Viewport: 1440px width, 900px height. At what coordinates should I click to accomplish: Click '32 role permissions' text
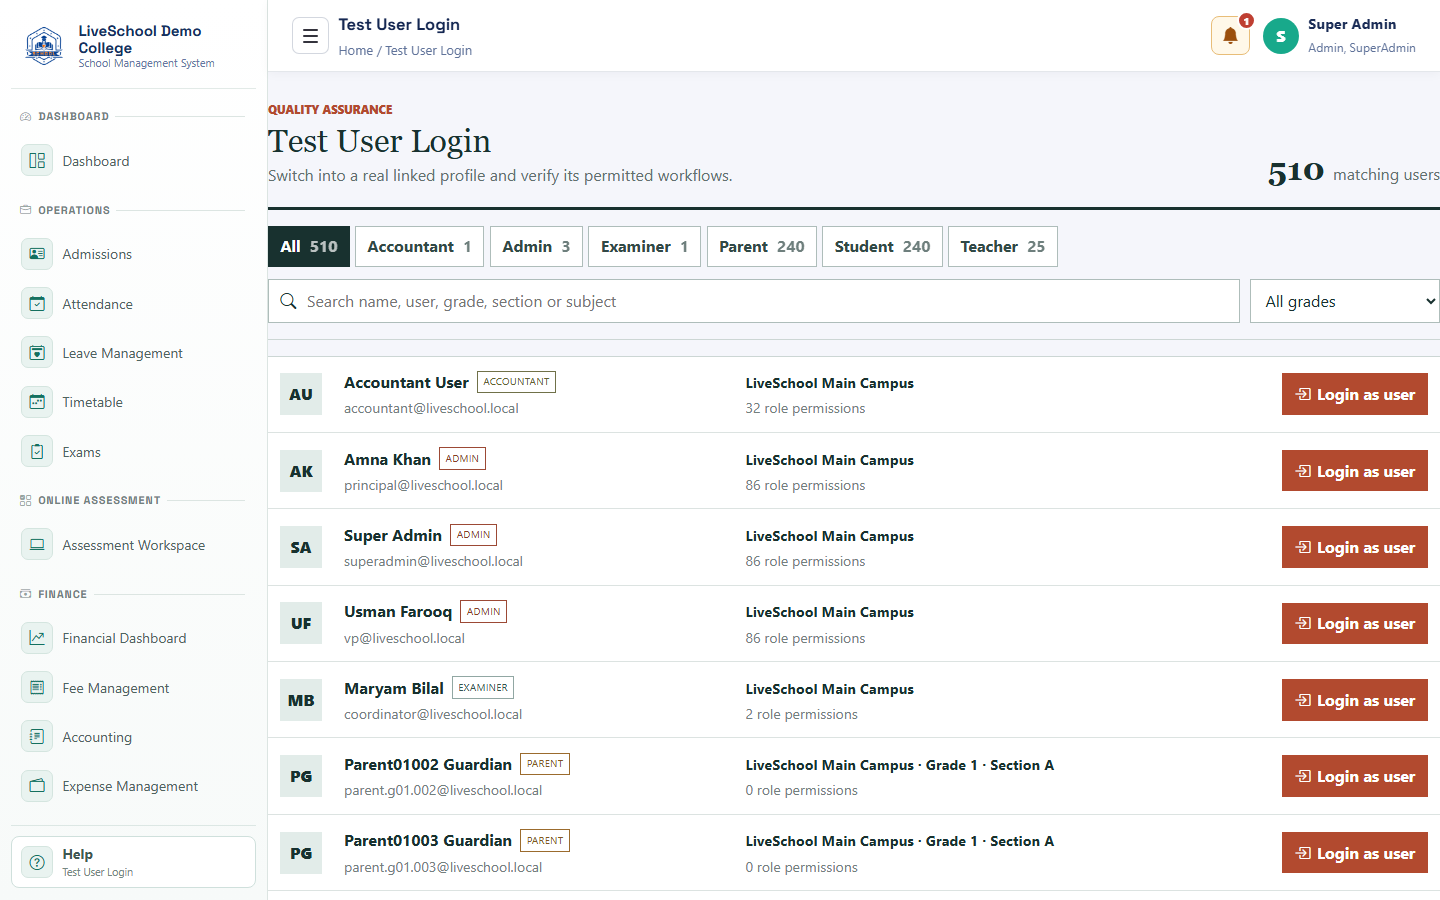click(805, 408)
